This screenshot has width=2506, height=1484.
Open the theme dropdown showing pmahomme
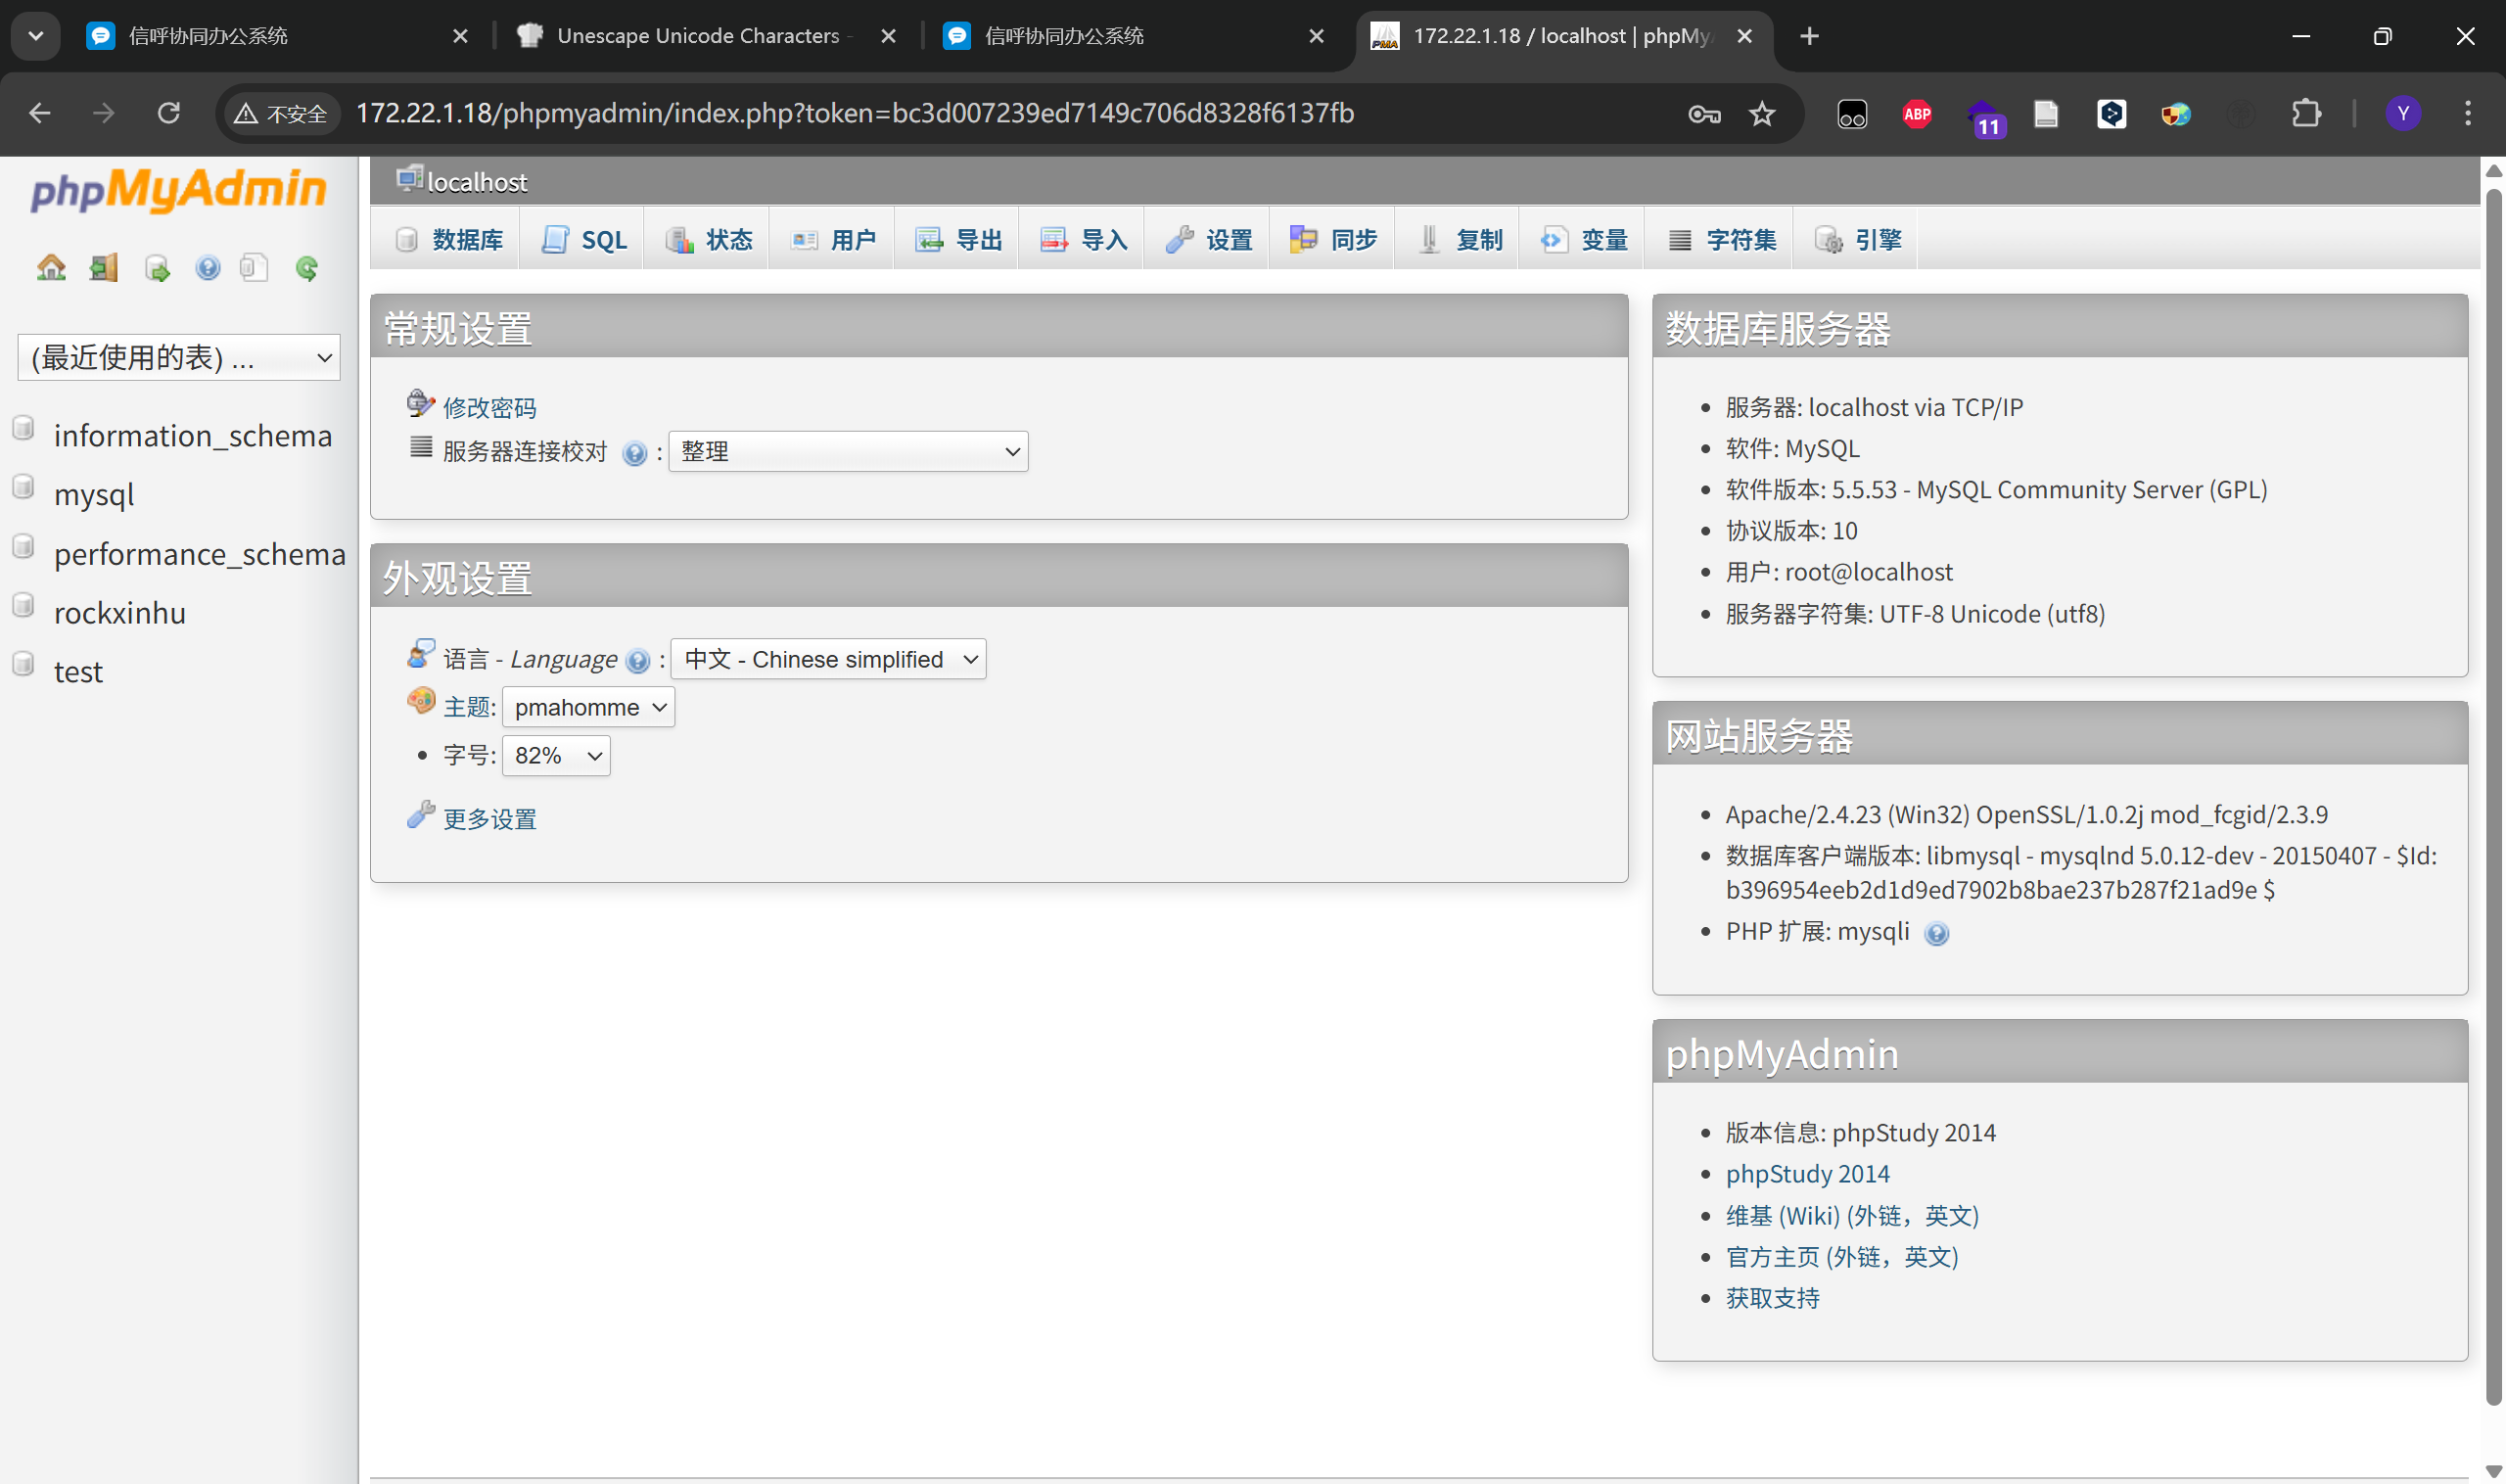[588, 708]
